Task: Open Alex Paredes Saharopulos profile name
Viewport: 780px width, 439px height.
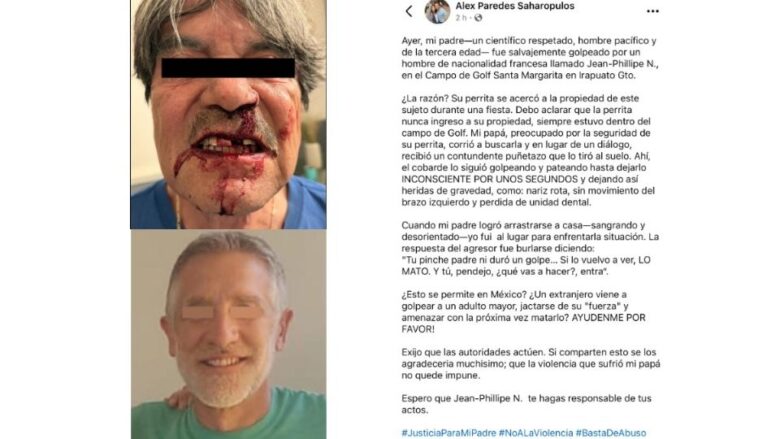Action: tap(515, 6)
